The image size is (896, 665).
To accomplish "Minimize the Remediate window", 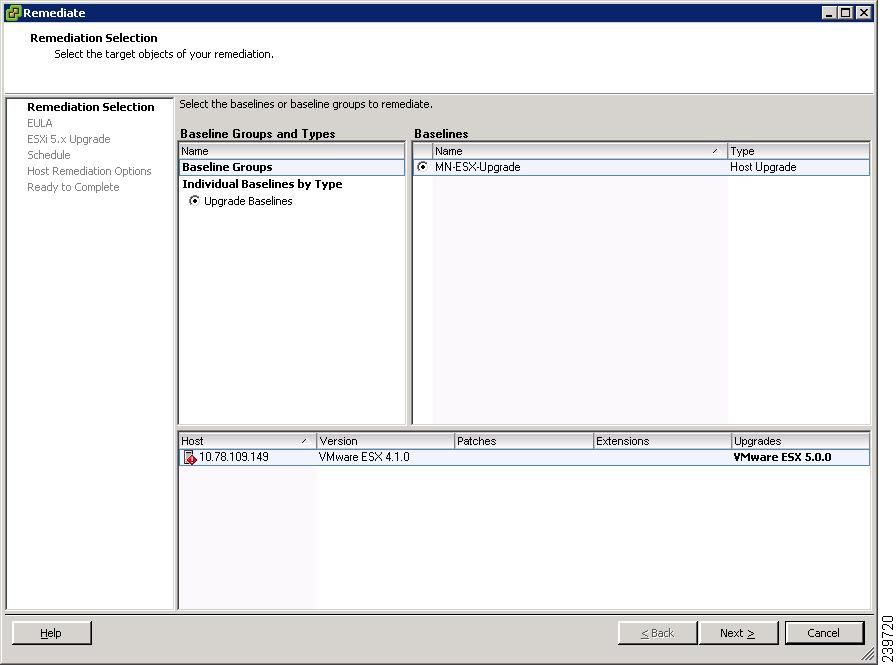I will click(829, 13).
